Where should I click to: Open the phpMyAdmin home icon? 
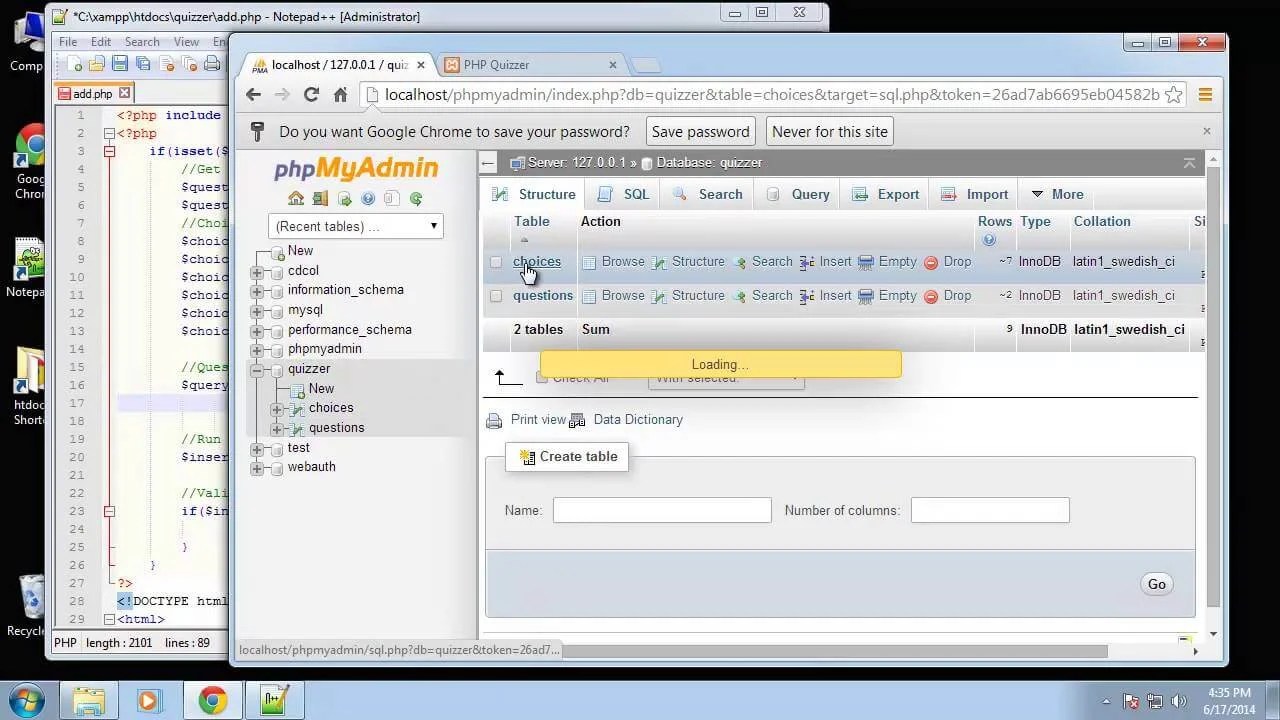pyautogui.click(x=296, y=198)
